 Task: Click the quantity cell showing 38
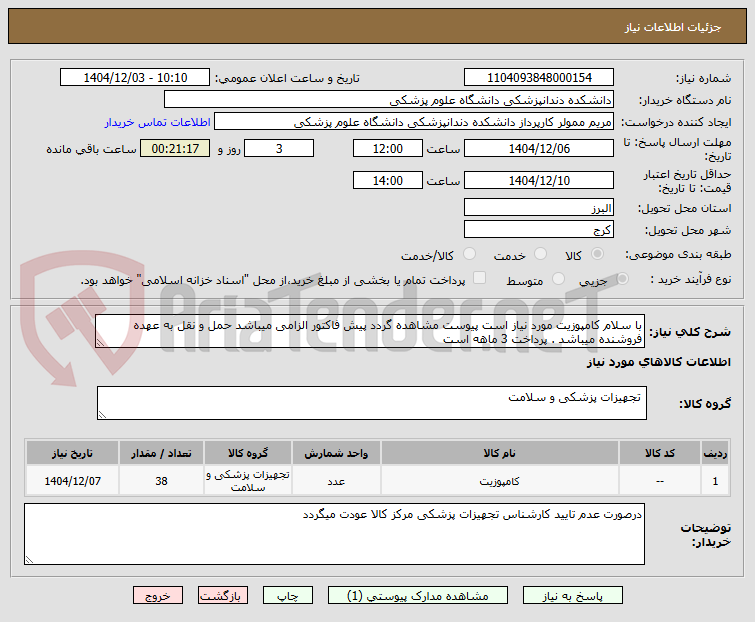(161, 480)
